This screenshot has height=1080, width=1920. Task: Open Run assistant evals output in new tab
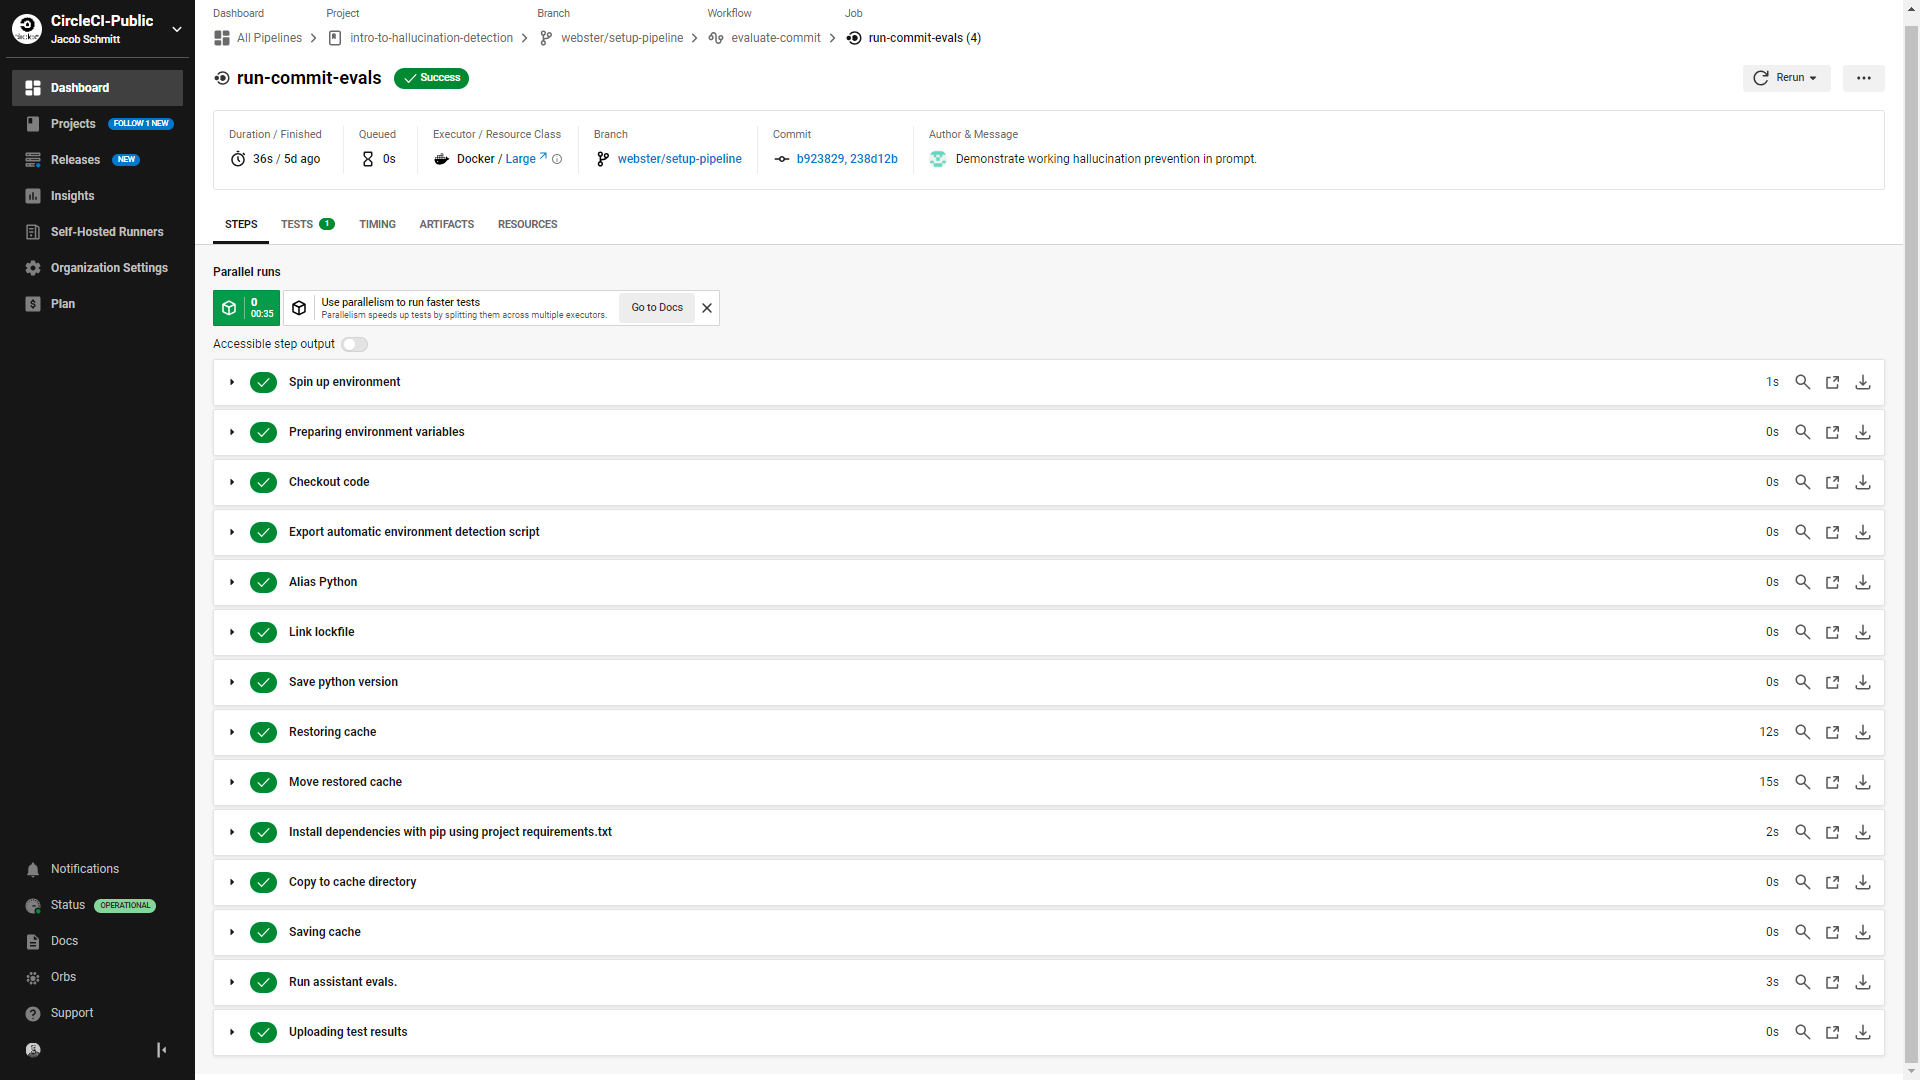(x=1833, y=982)
